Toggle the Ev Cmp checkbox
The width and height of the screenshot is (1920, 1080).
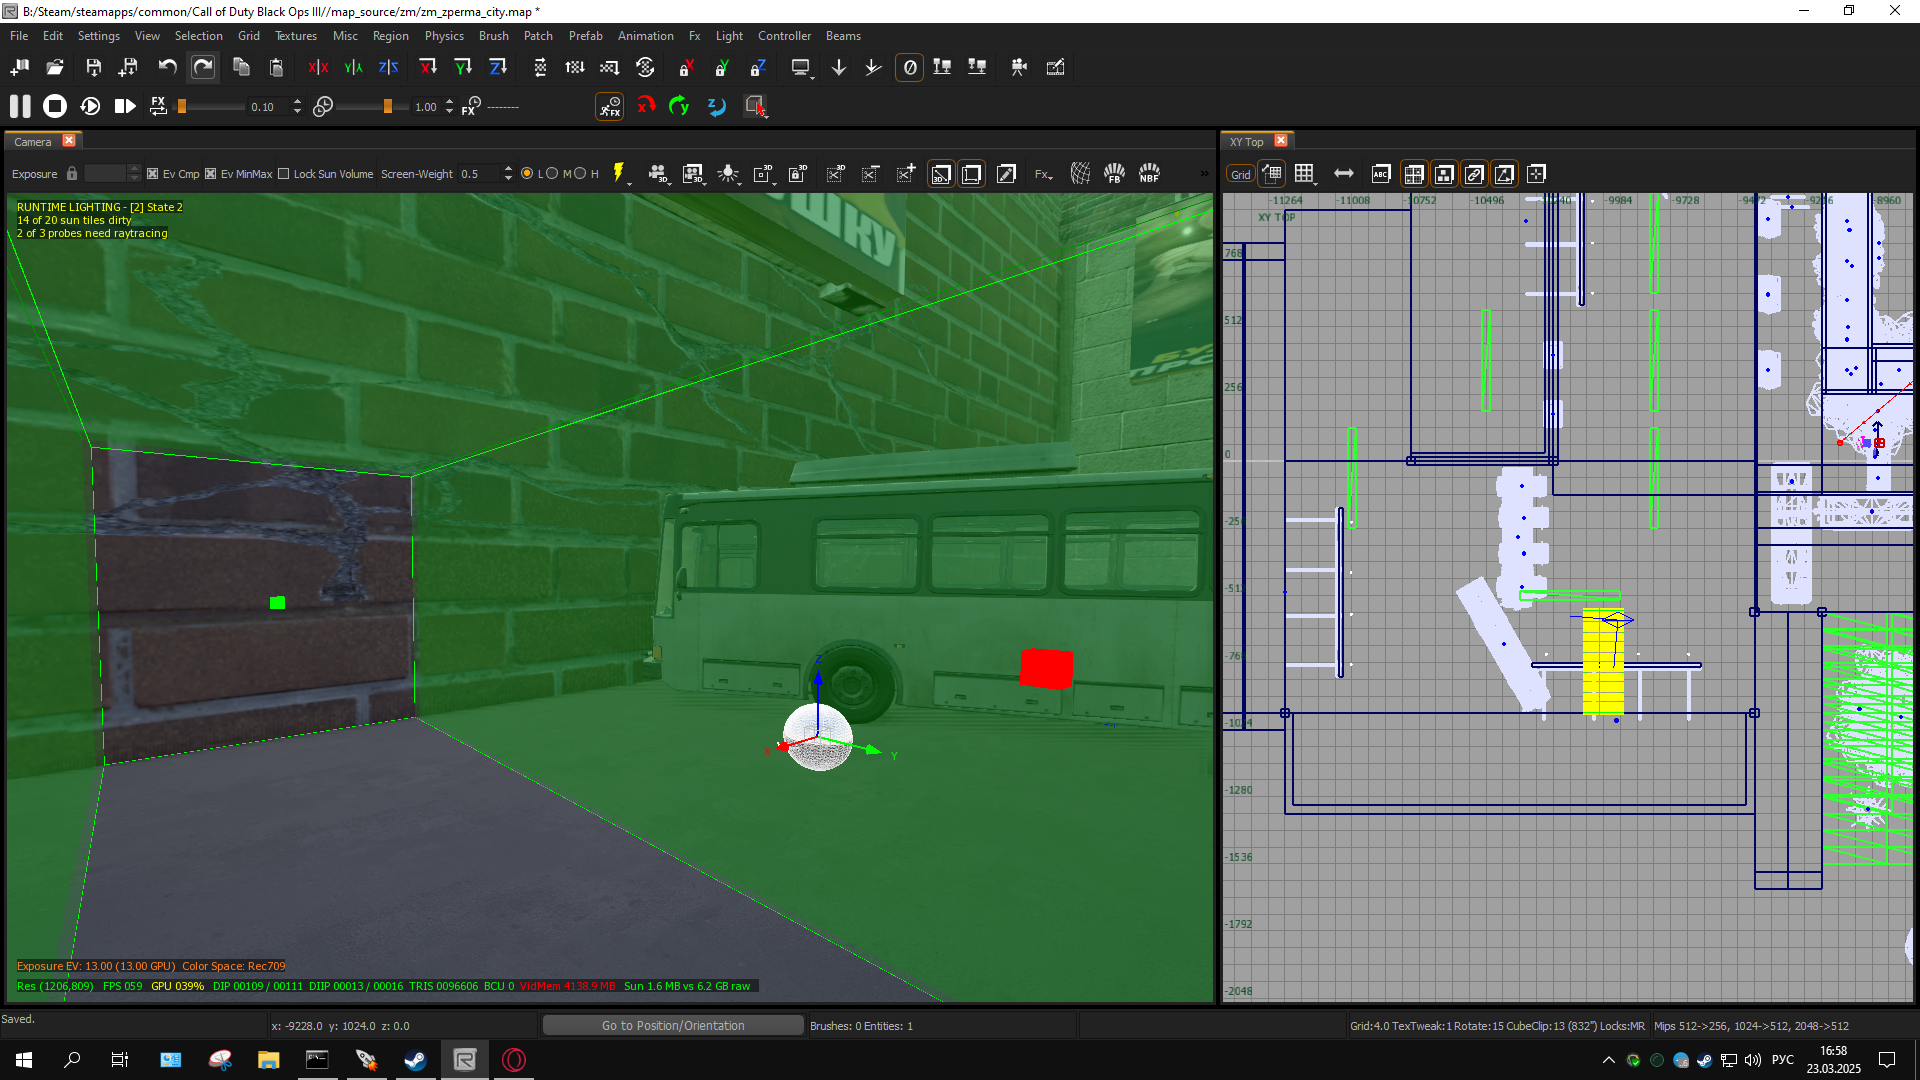point(152,174)
